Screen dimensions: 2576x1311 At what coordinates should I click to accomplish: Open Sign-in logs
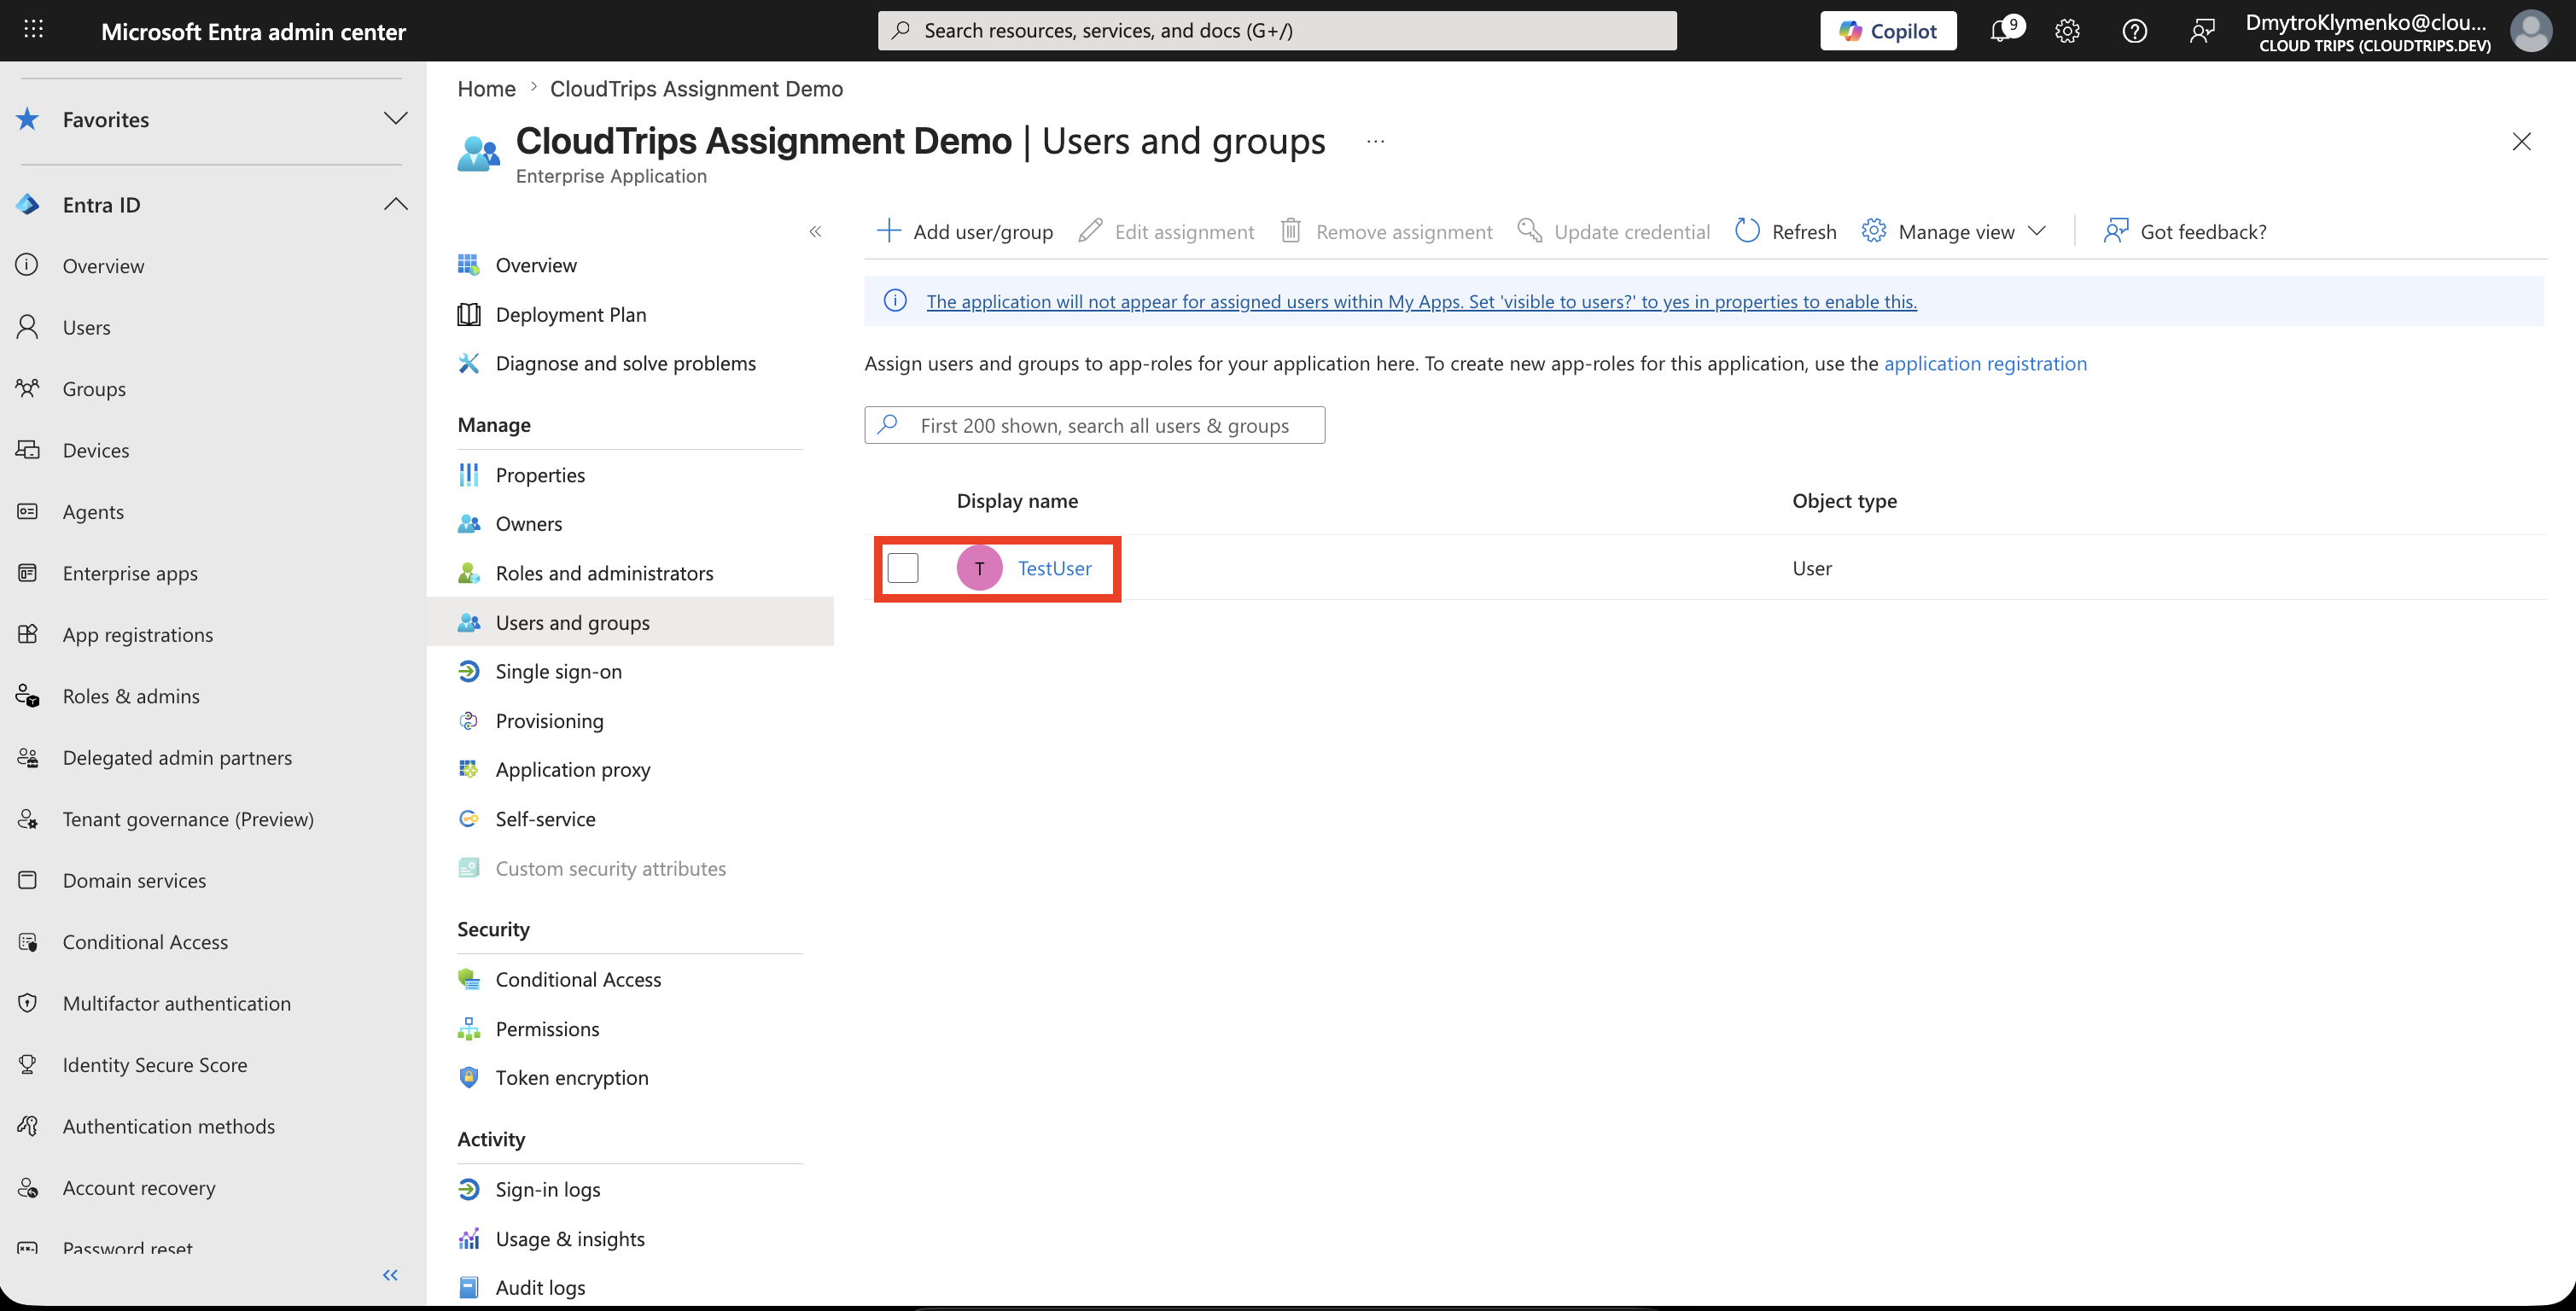click(547, 1189)
